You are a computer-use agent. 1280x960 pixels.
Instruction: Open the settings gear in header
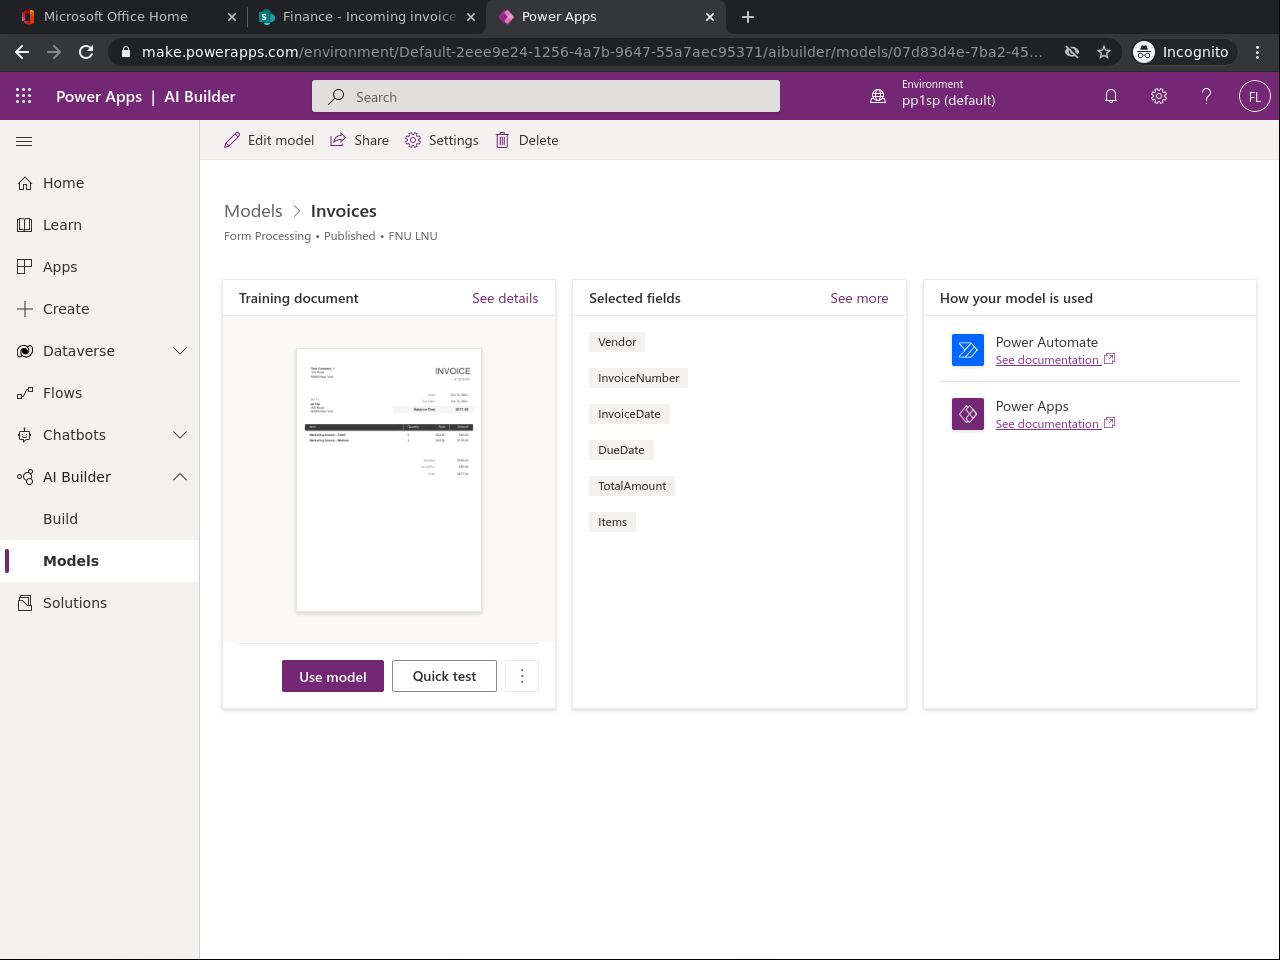1159,96
